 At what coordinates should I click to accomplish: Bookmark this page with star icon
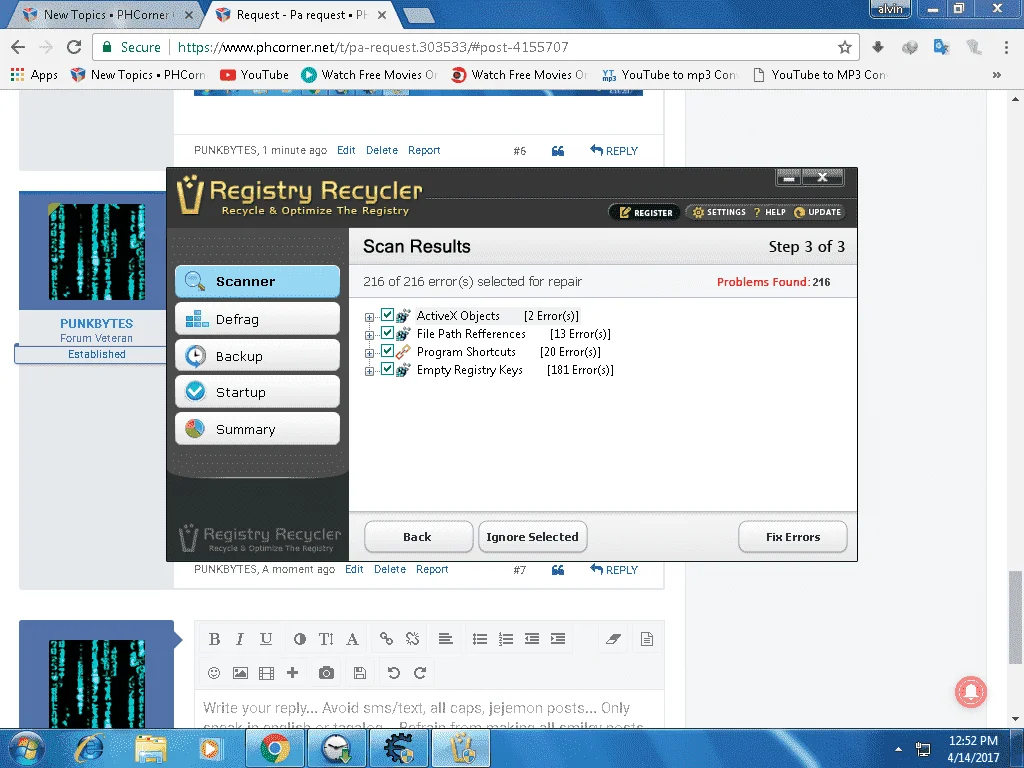[844, 47]
